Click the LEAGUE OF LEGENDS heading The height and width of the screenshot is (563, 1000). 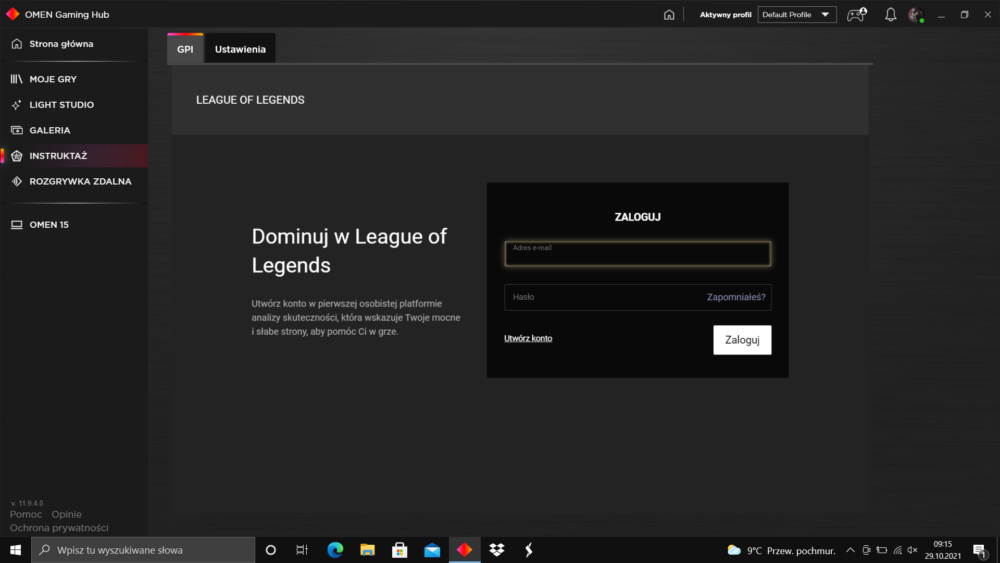tap(250, 100)
